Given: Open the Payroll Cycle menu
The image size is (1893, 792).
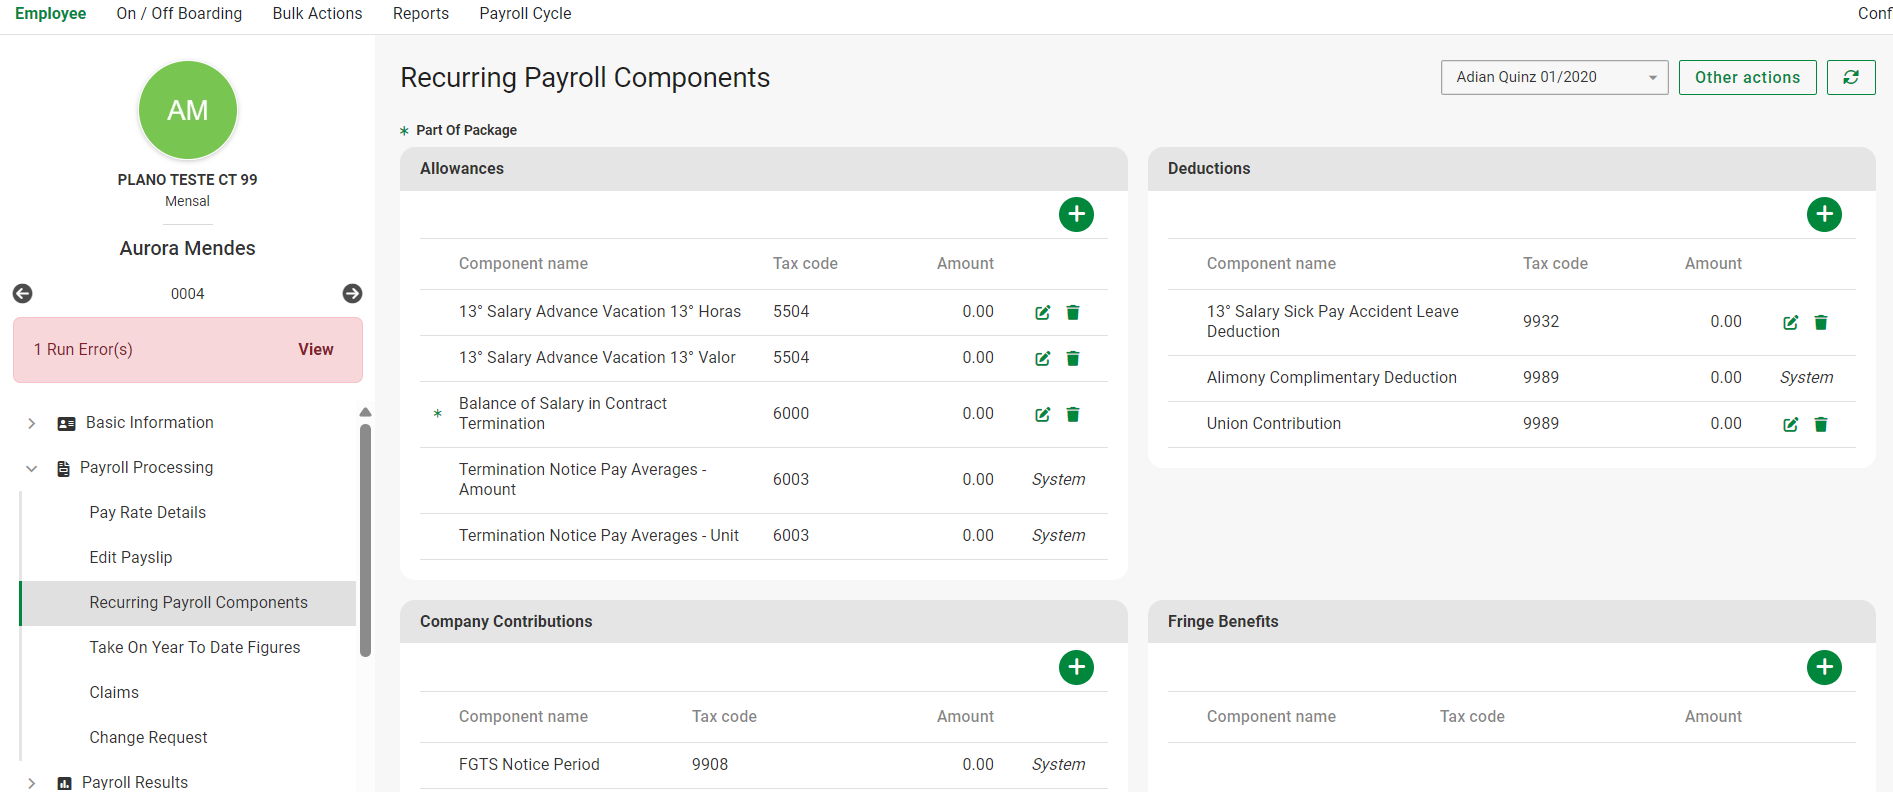Looking at the screenshot, I should pos(525,14).
